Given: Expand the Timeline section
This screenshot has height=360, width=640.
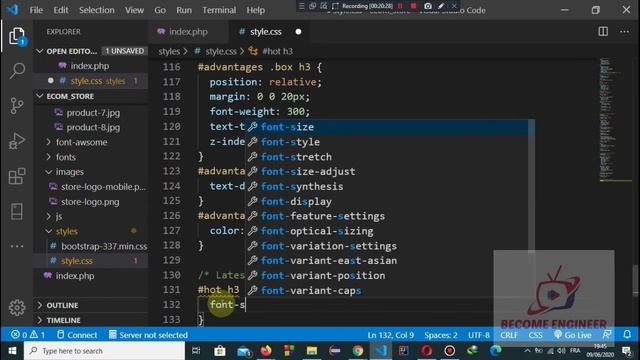Looking at the screenshot, I should 63,320.
